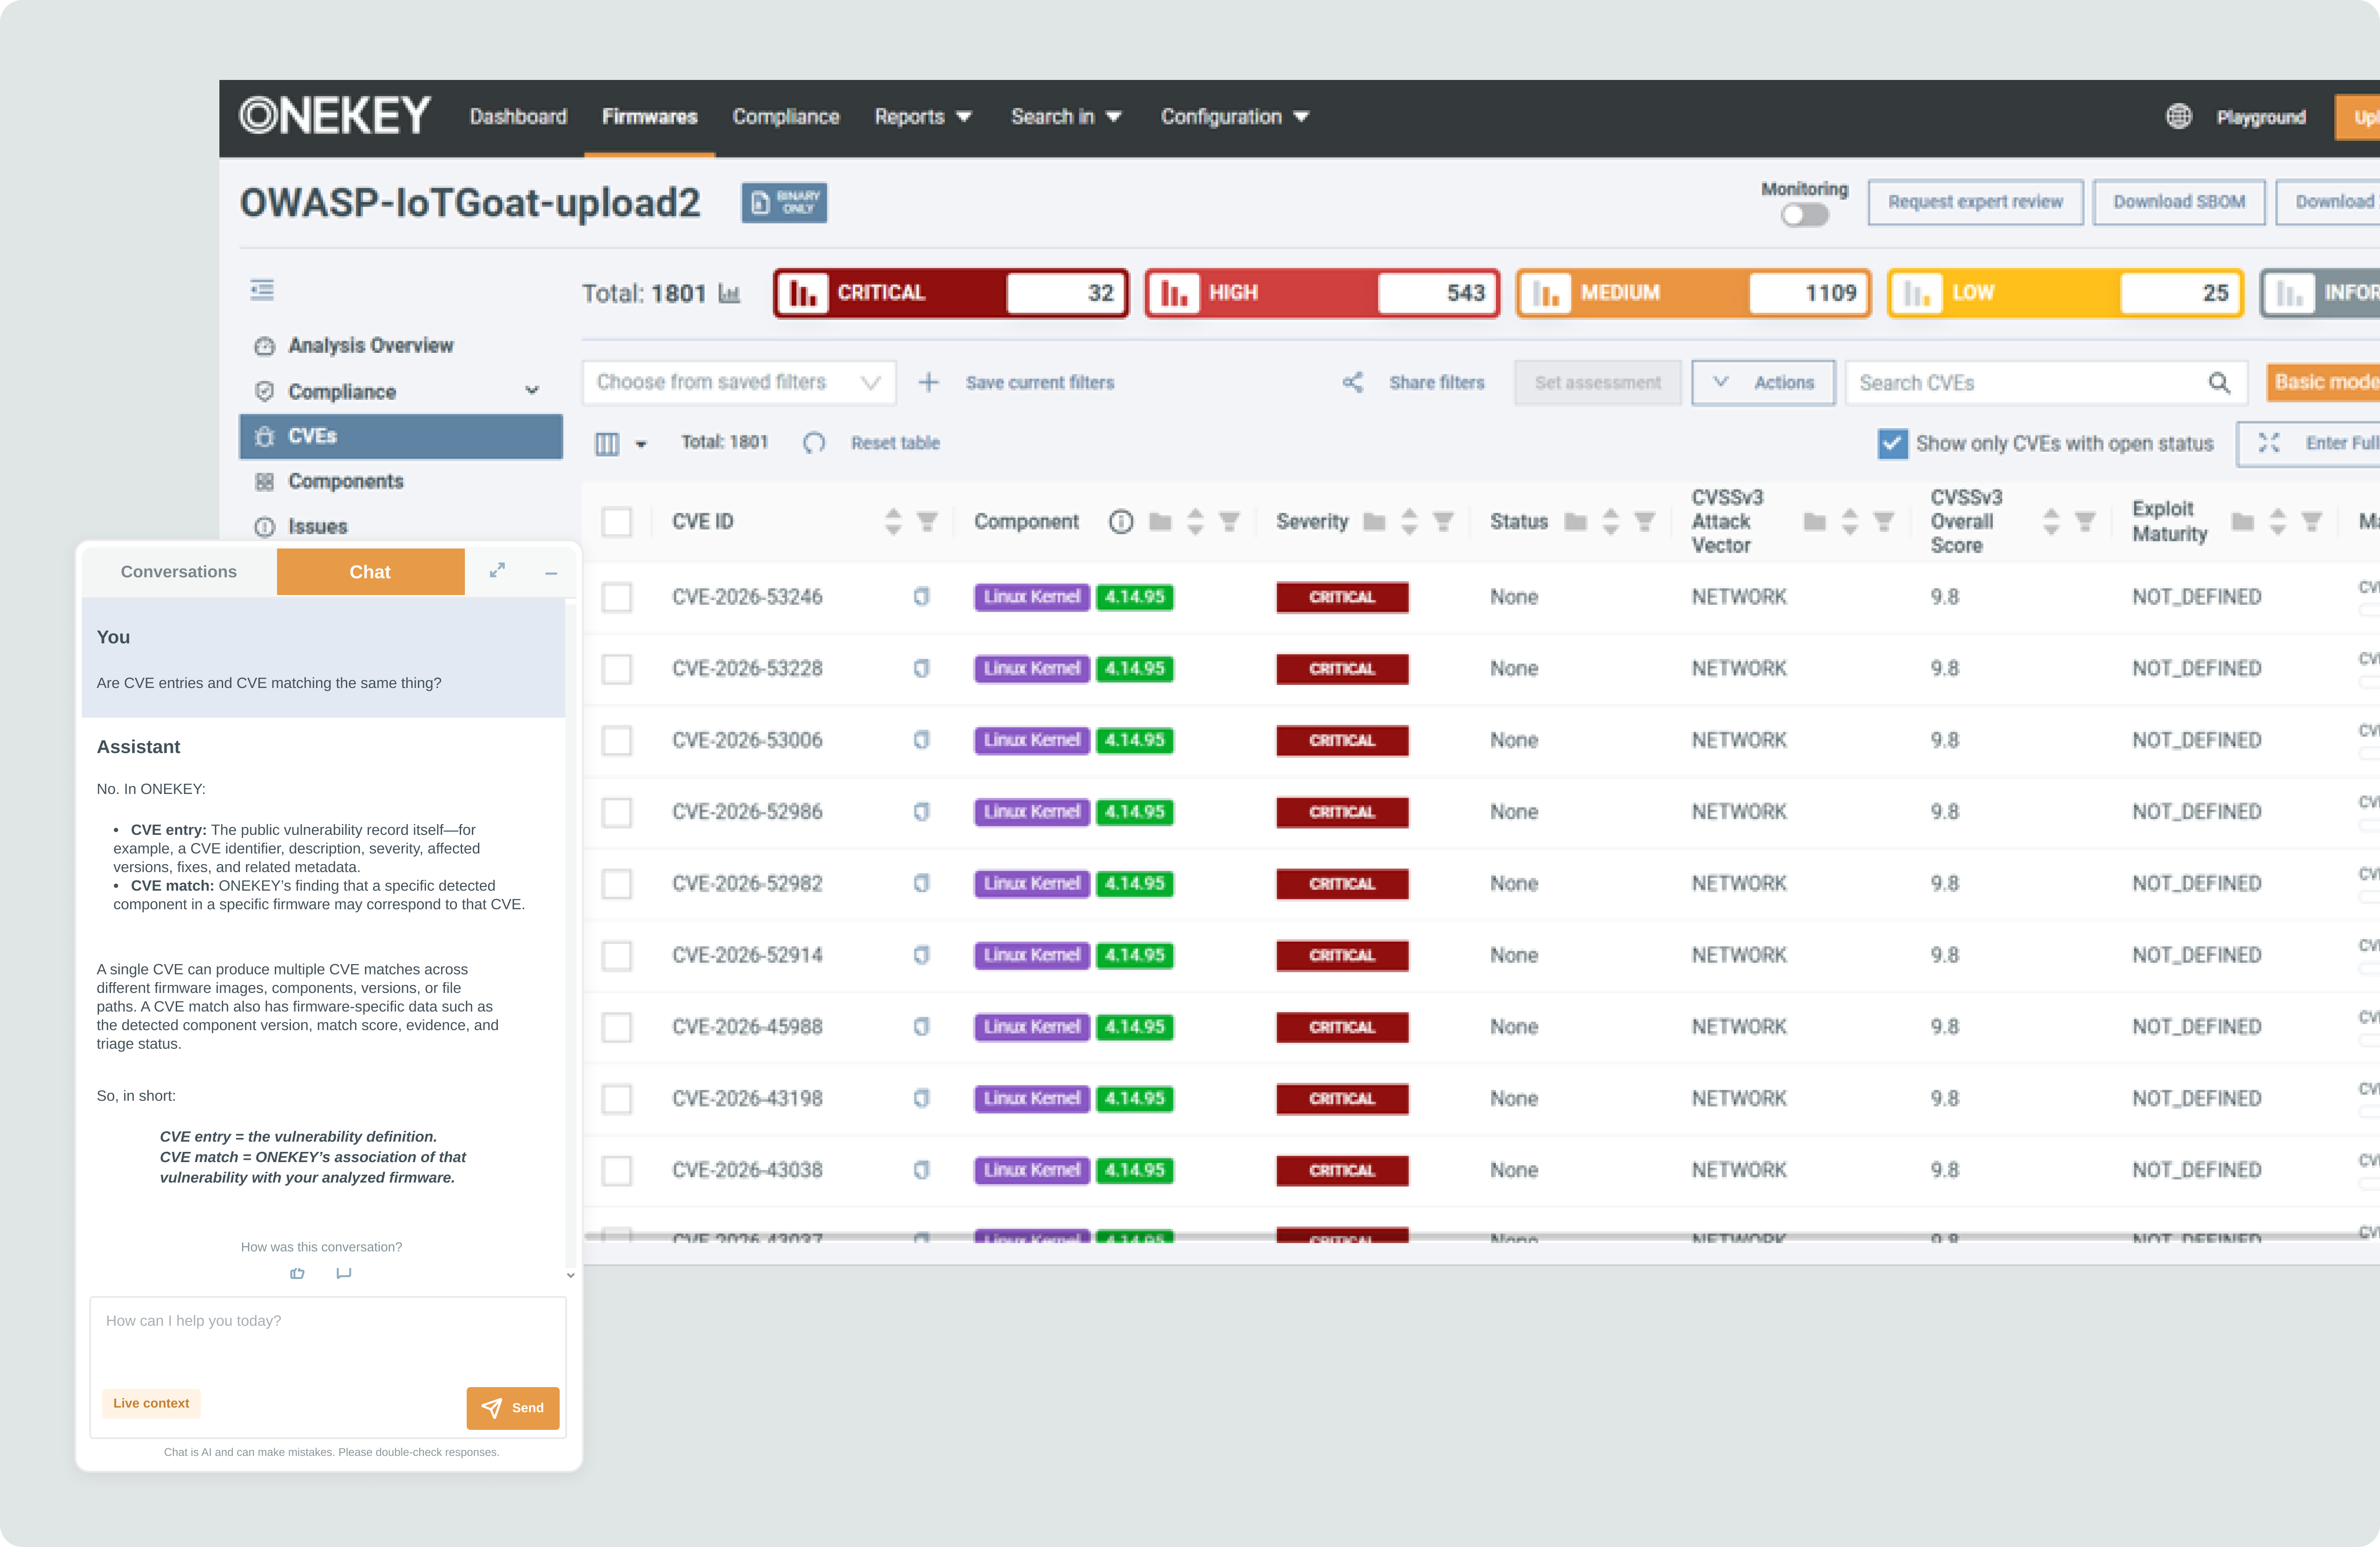Open the Reports dropdown menu
This screenshot has width=2380, height=1547.
[x=923, y=117]
